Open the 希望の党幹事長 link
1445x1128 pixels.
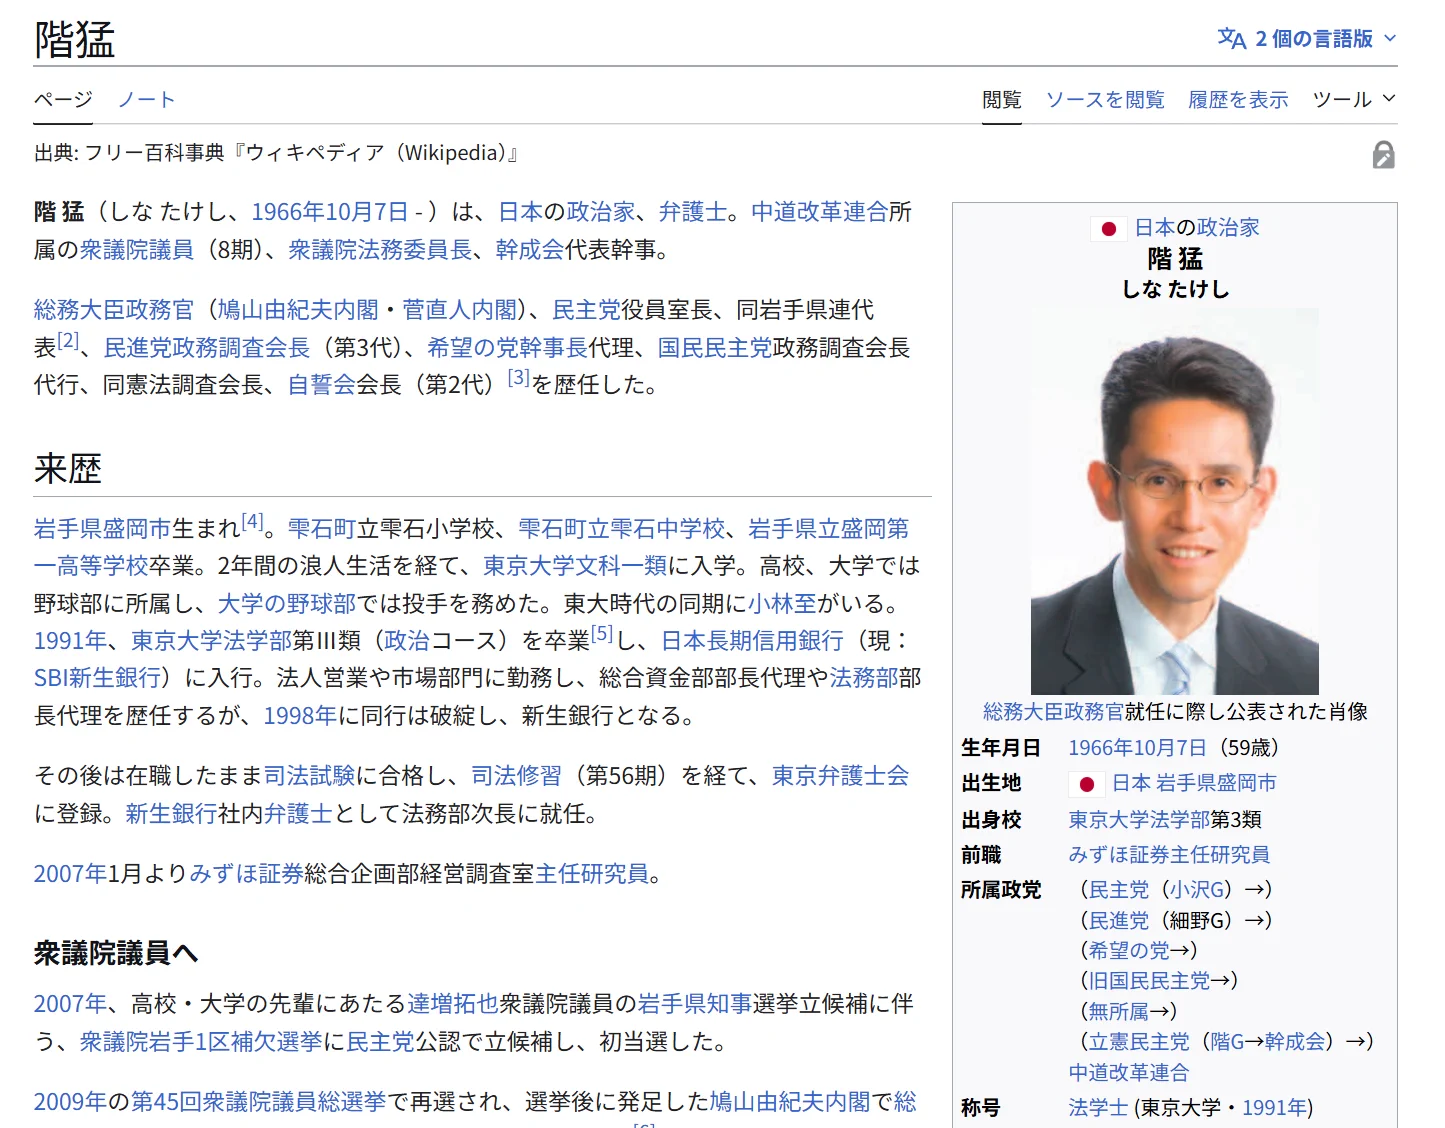click(x=507, y=347)
